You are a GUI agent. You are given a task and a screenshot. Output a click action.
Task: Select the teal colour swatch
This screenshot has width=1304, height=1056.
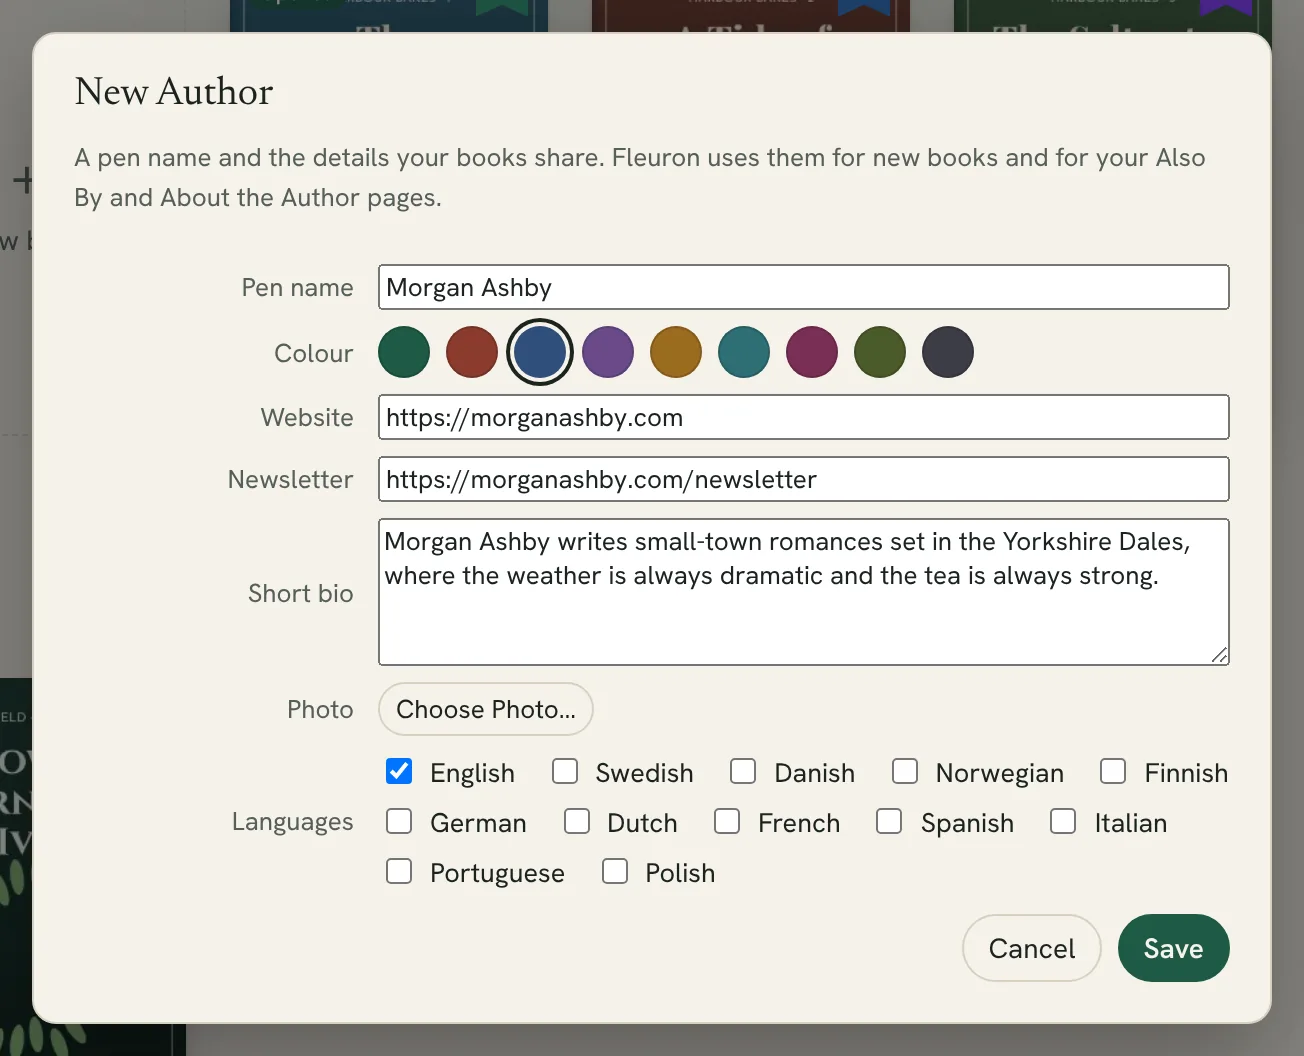tap(744, 352)
